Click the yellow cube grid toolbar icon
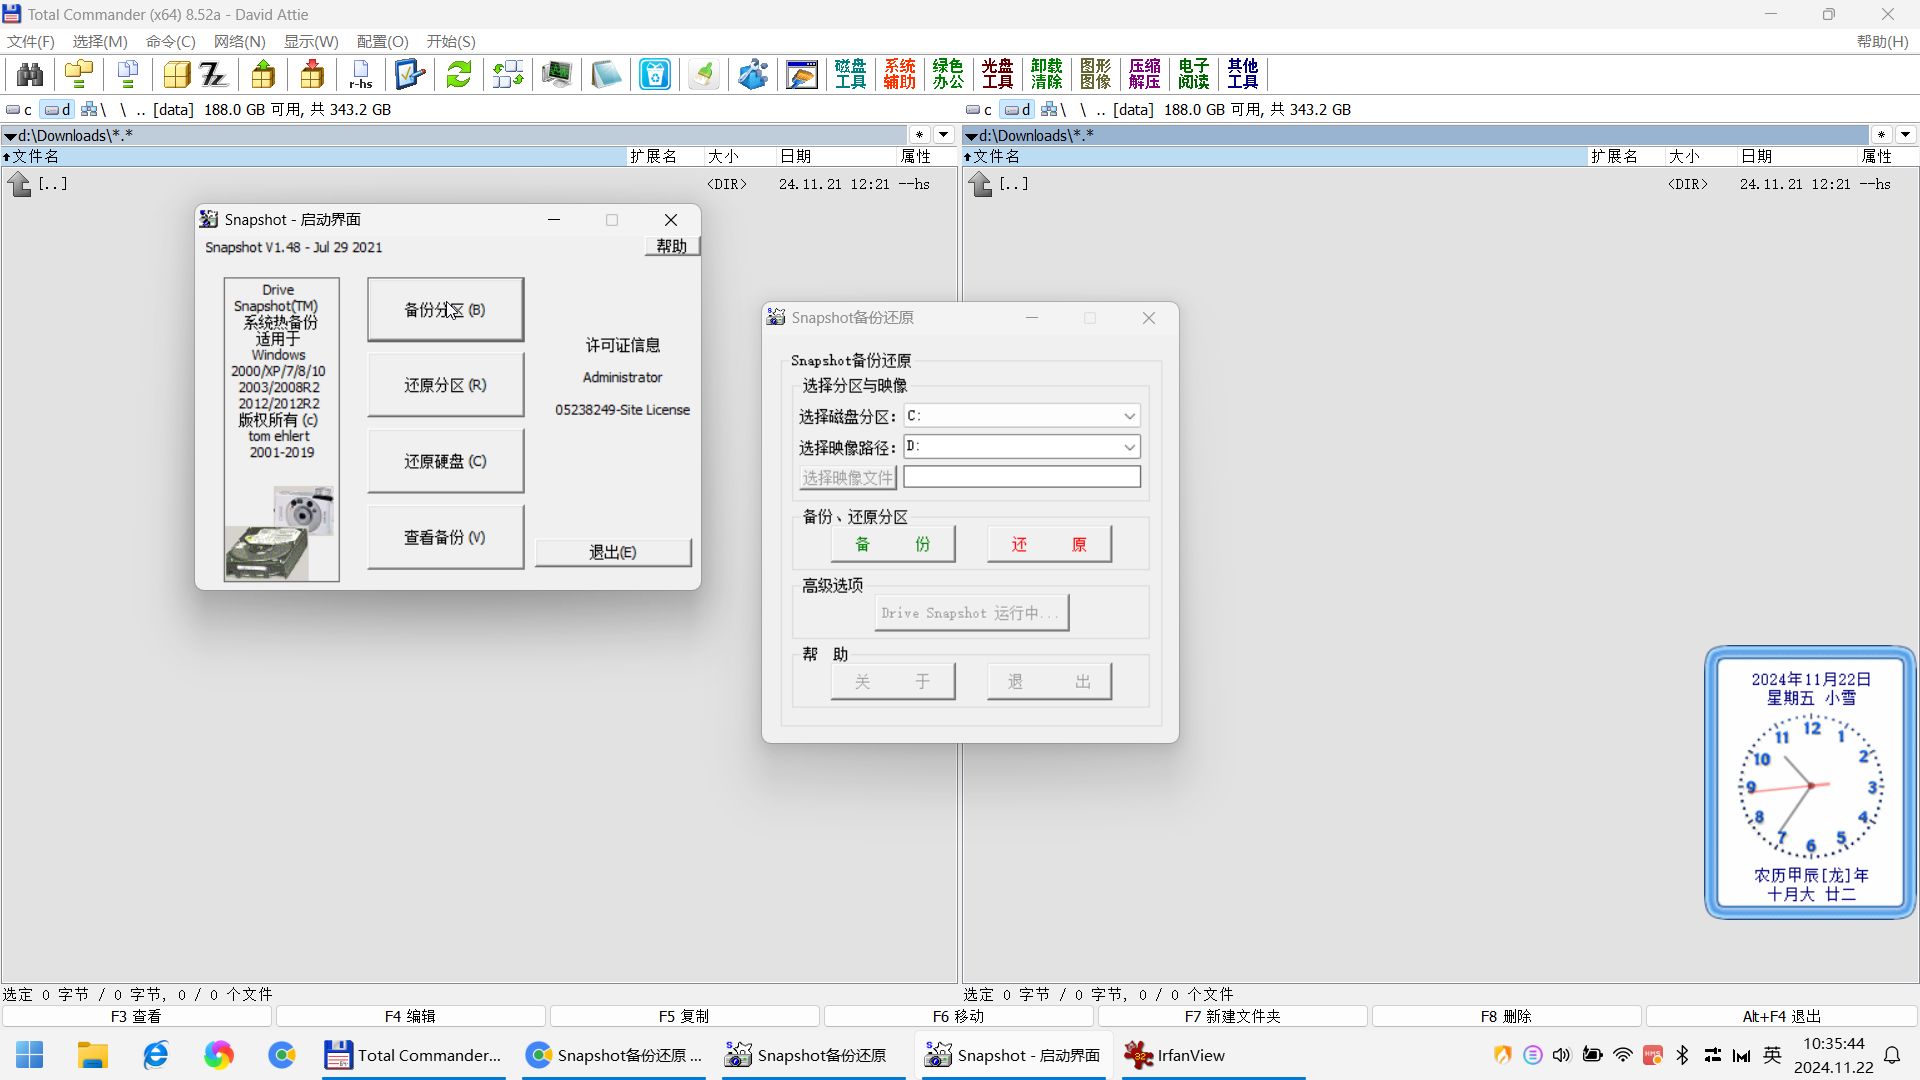The height and width of the screenshot is (1080, 1920). (177, 74)
